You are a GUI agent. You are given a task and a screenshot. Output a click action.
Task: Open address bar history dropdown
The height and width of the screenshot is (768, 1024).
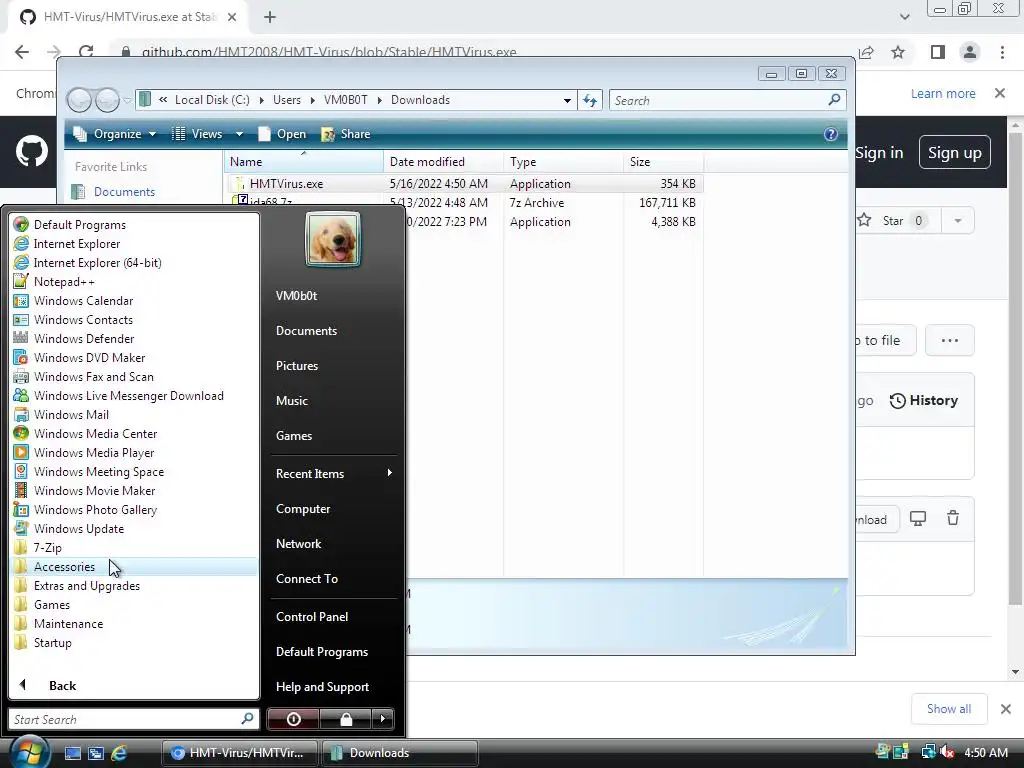(x=567, y=100)
